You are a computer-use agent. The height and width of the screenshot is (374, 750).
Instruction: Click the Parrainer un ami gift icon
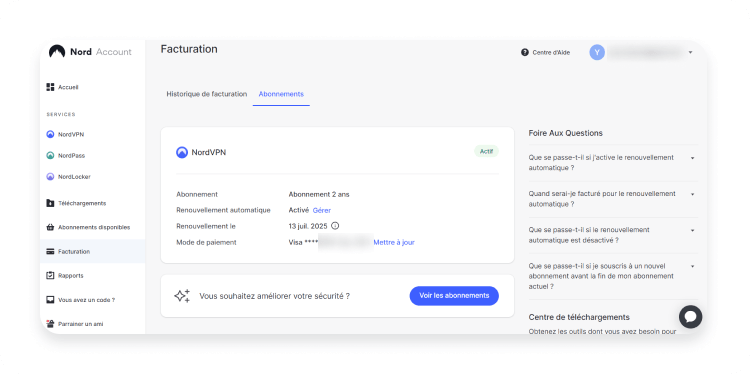click(50, 324)
